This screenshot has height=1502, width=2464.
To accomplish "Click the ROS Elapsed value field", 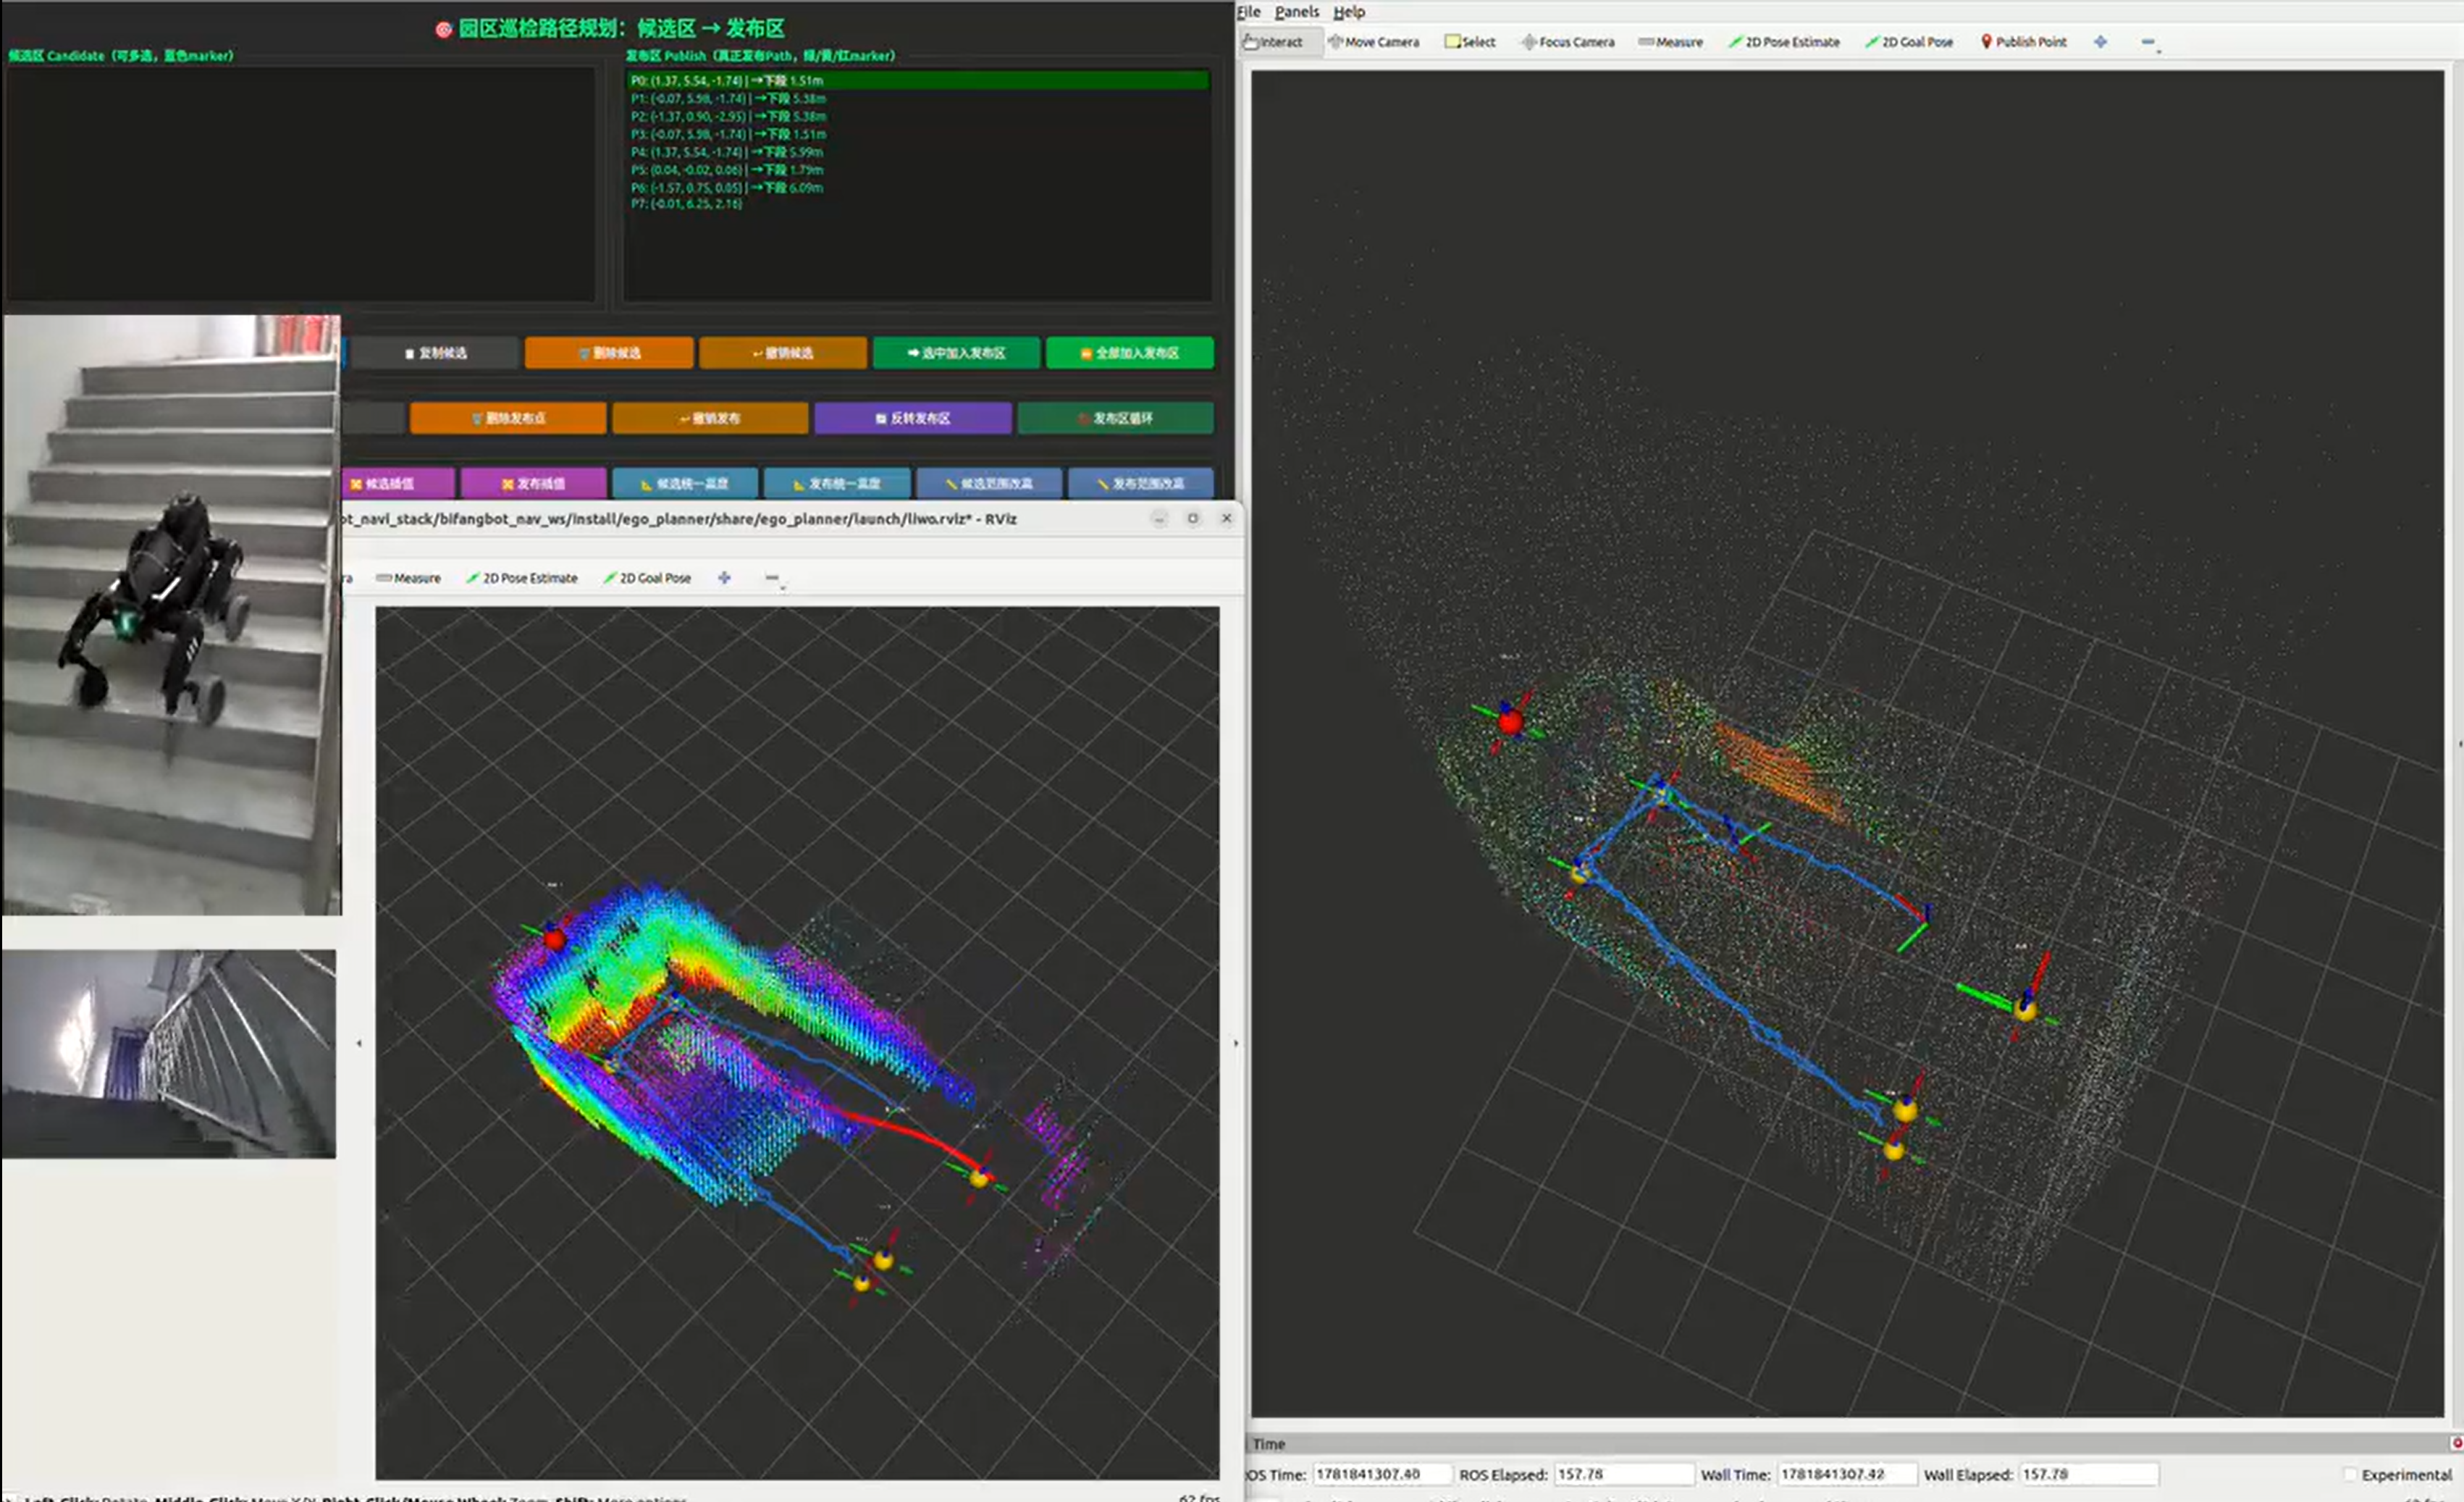I will (1624, 1474).
